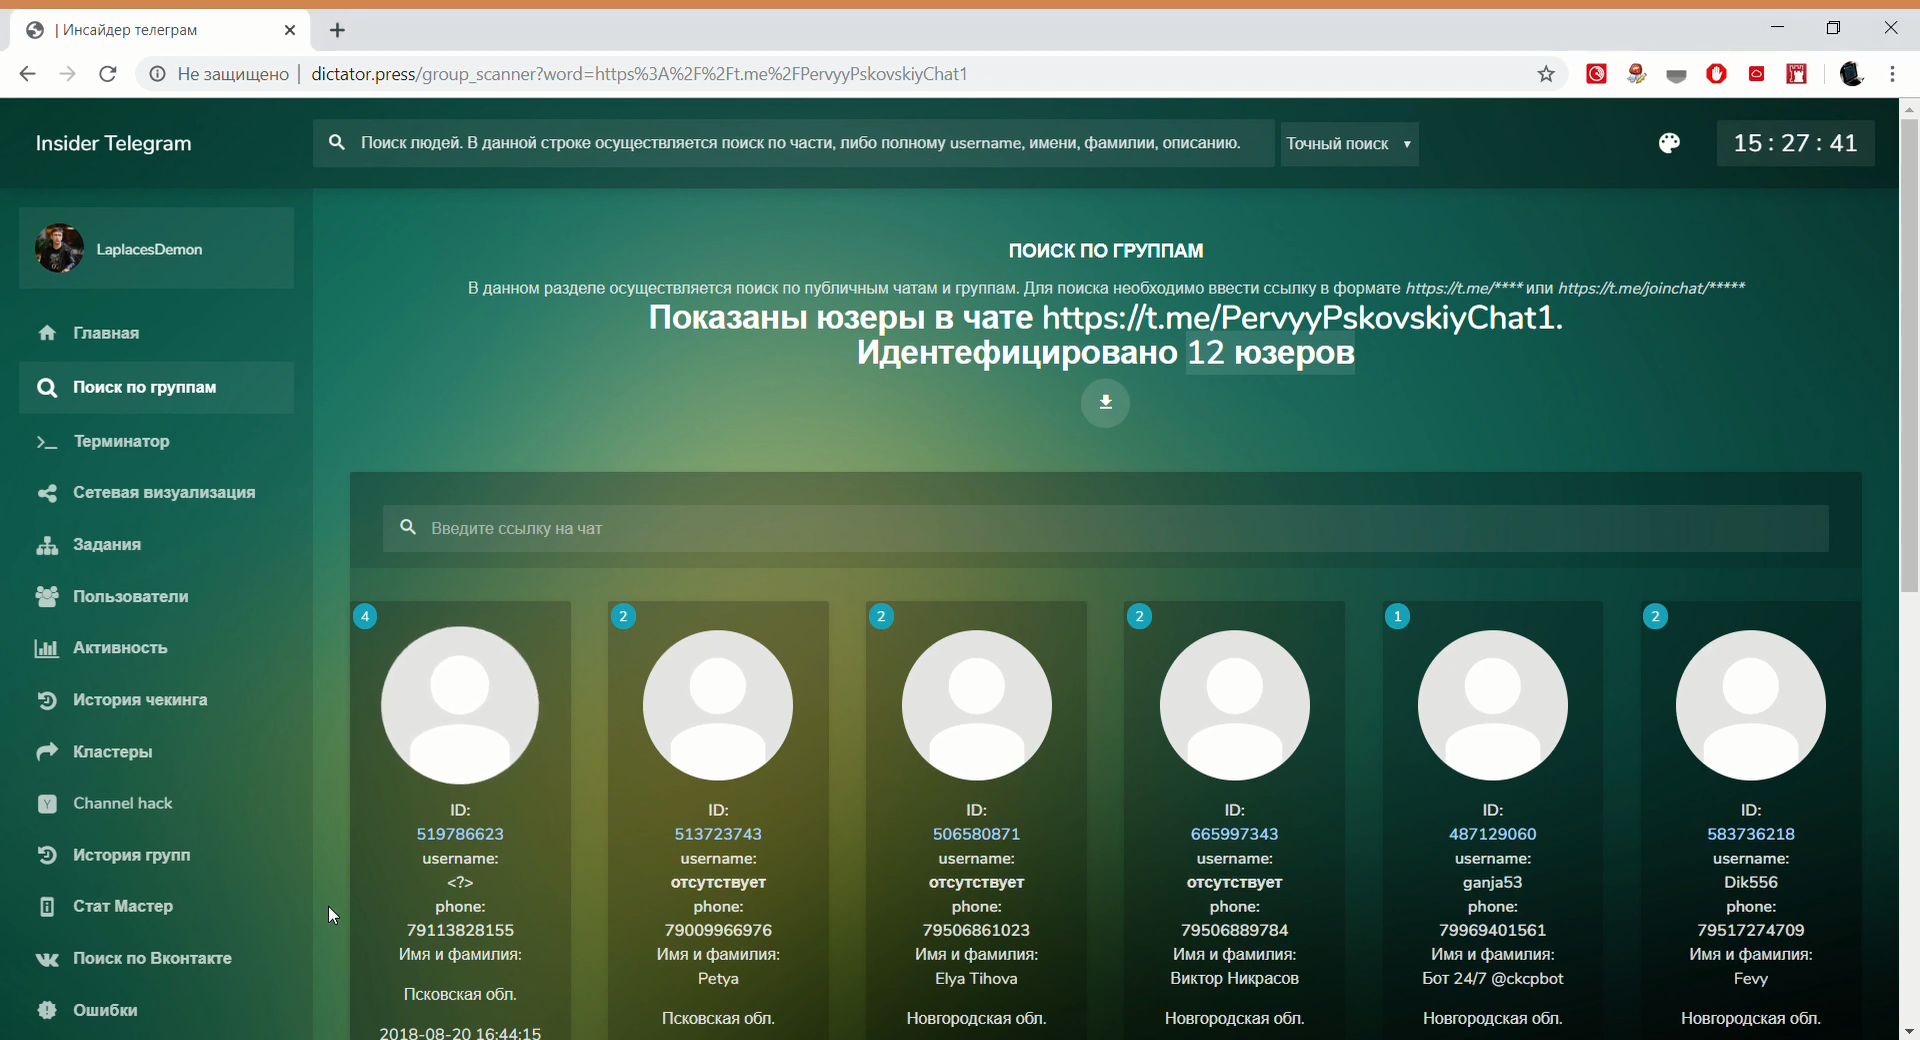This screenshot has width=1920, height=1040.
Task: Open История чекинга in the sidebar
Action: click(140, 700)
